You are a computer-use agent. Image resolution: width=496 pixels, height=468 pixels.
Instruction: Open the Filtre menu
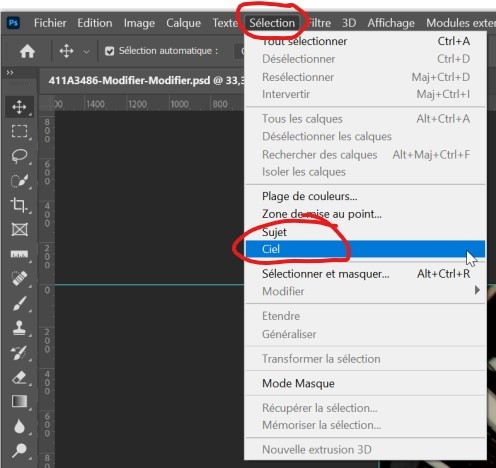click(x=319, y=23)
